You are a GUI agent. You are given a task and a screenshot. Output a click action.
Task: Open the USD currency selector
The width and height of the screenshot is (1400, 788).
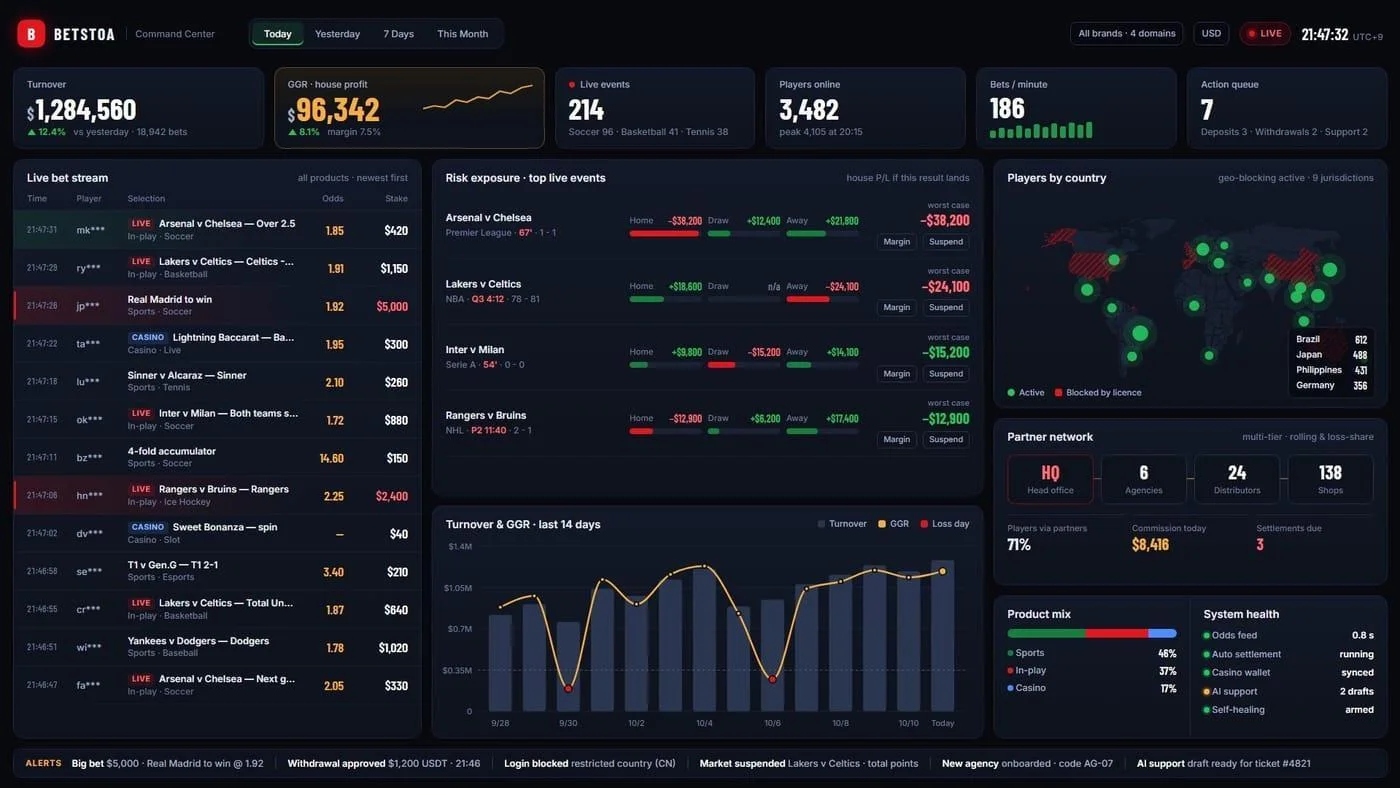(1211, 33)
